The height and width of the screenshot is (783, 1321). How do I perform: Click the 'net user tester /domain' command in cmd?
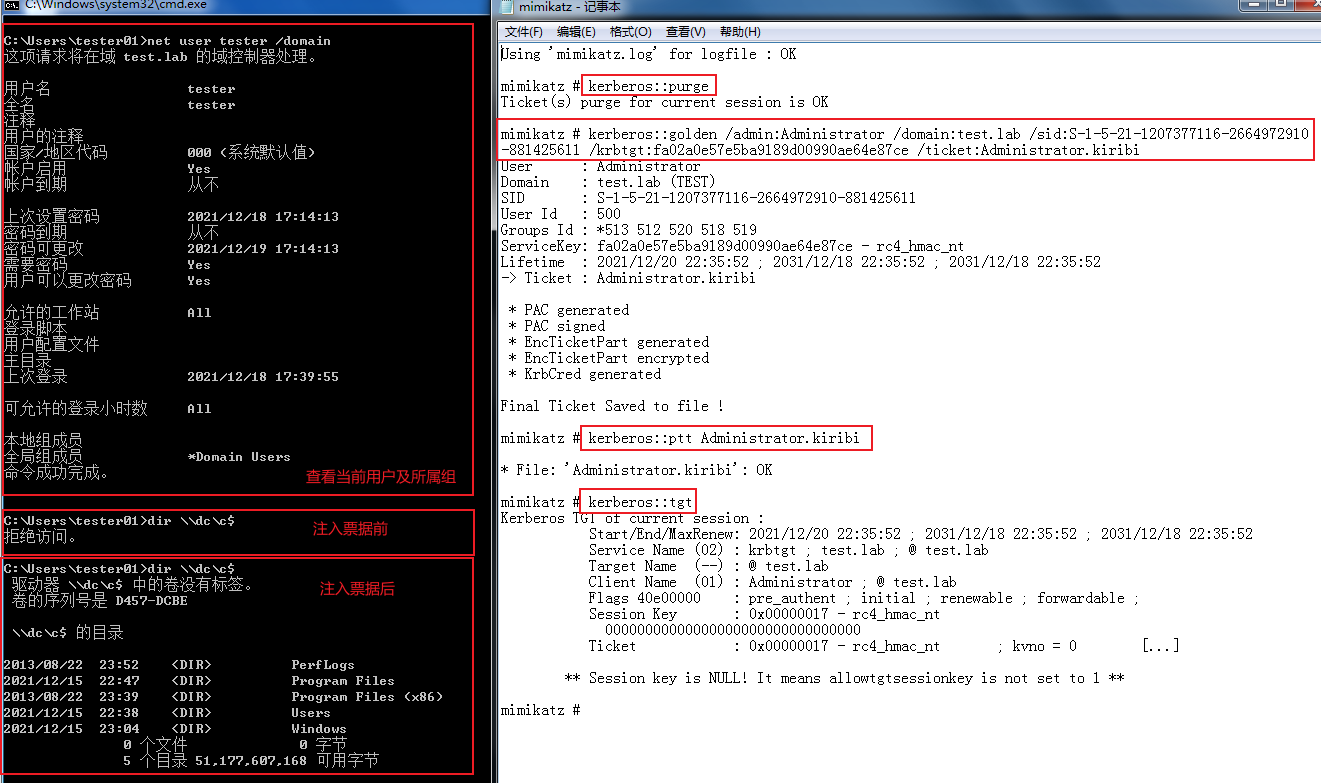[x=238, y=41]
